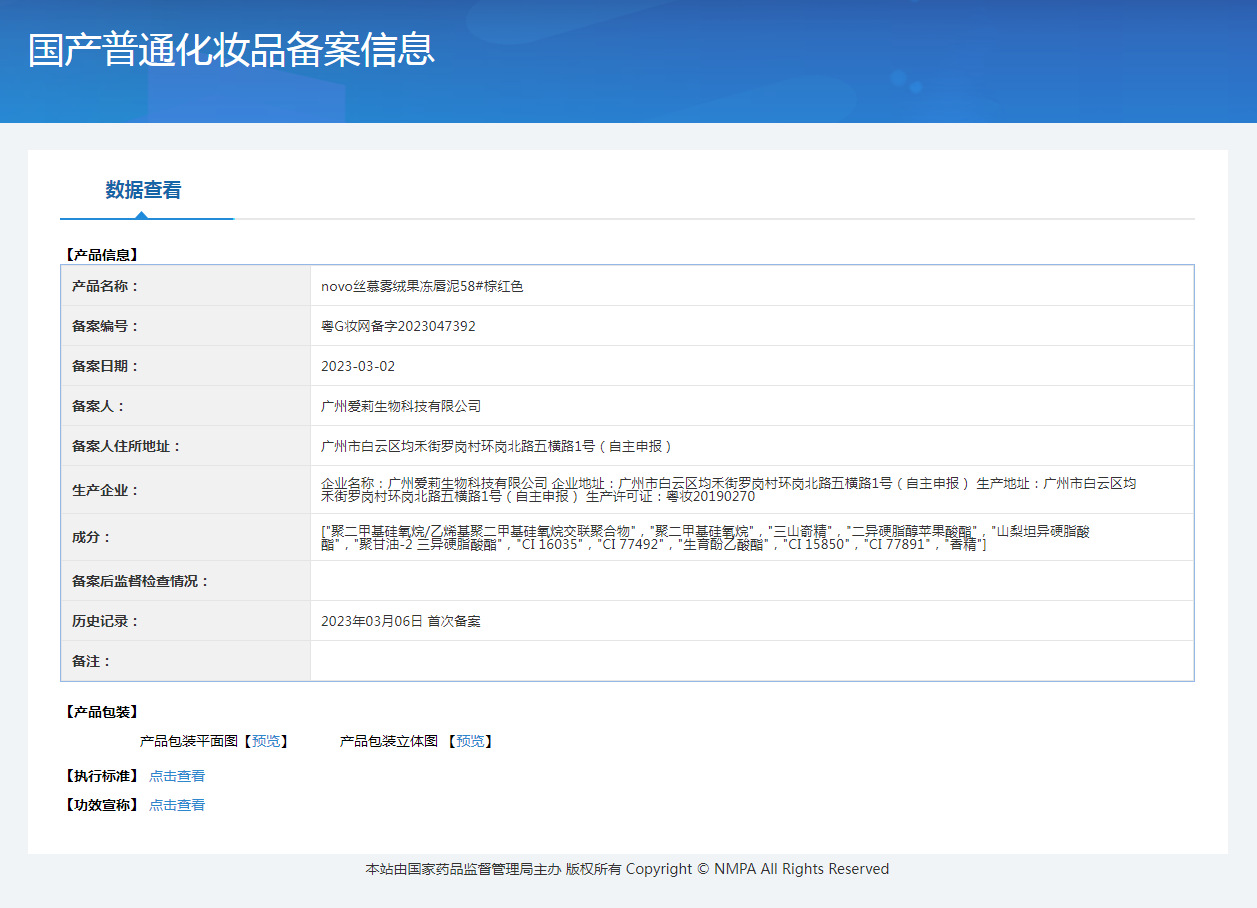Screen dimensions: 1257x908
Task: Click the 备案后监督检查情况： label cell
Action: [186, 581]
